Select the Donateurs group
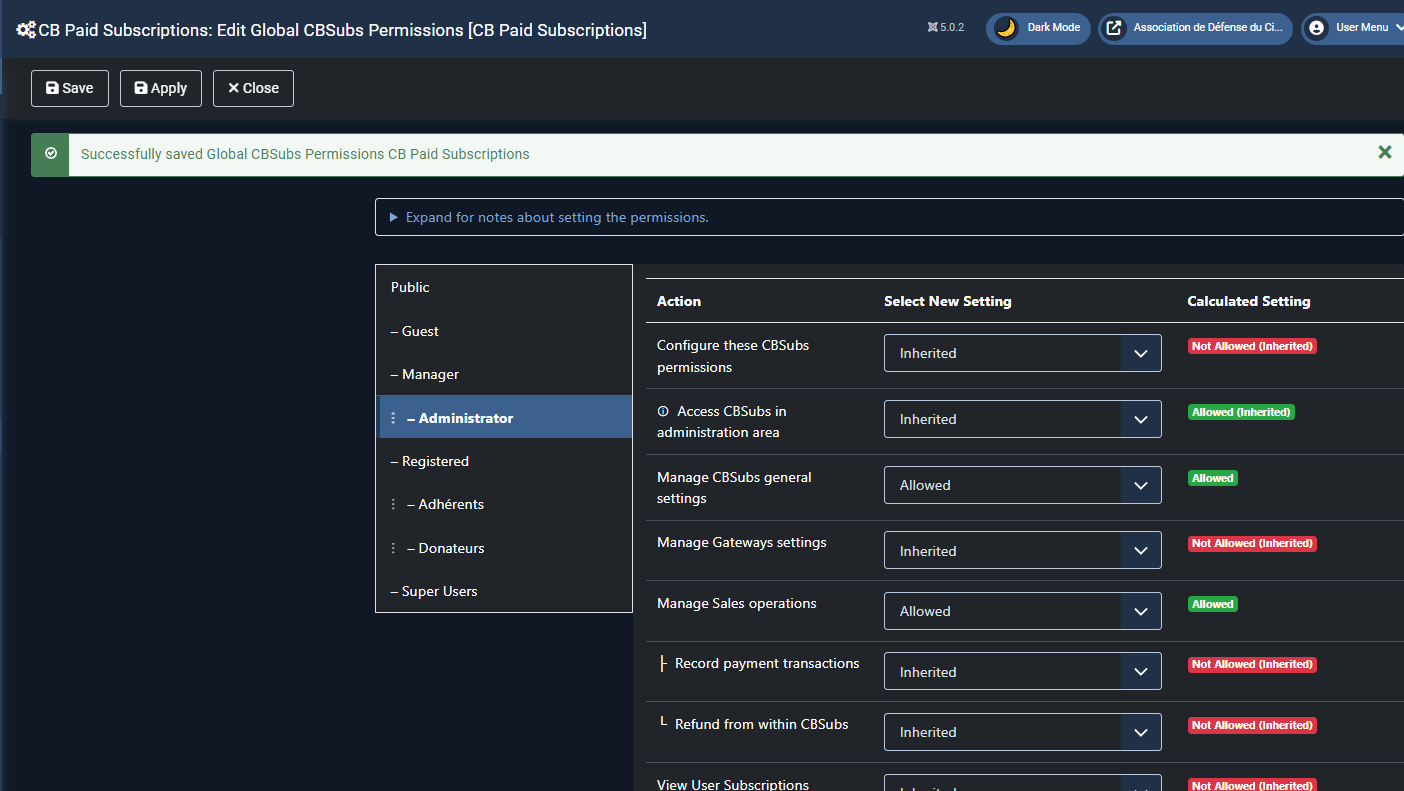 point(504,548)
